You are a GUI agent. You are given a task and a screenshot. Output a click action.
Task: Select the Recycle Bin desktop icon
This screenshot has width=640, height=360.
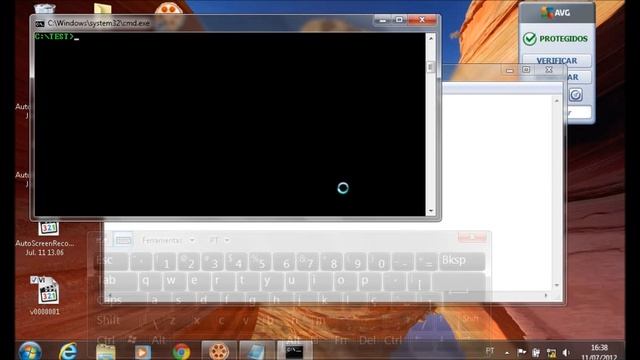(44, 8)
